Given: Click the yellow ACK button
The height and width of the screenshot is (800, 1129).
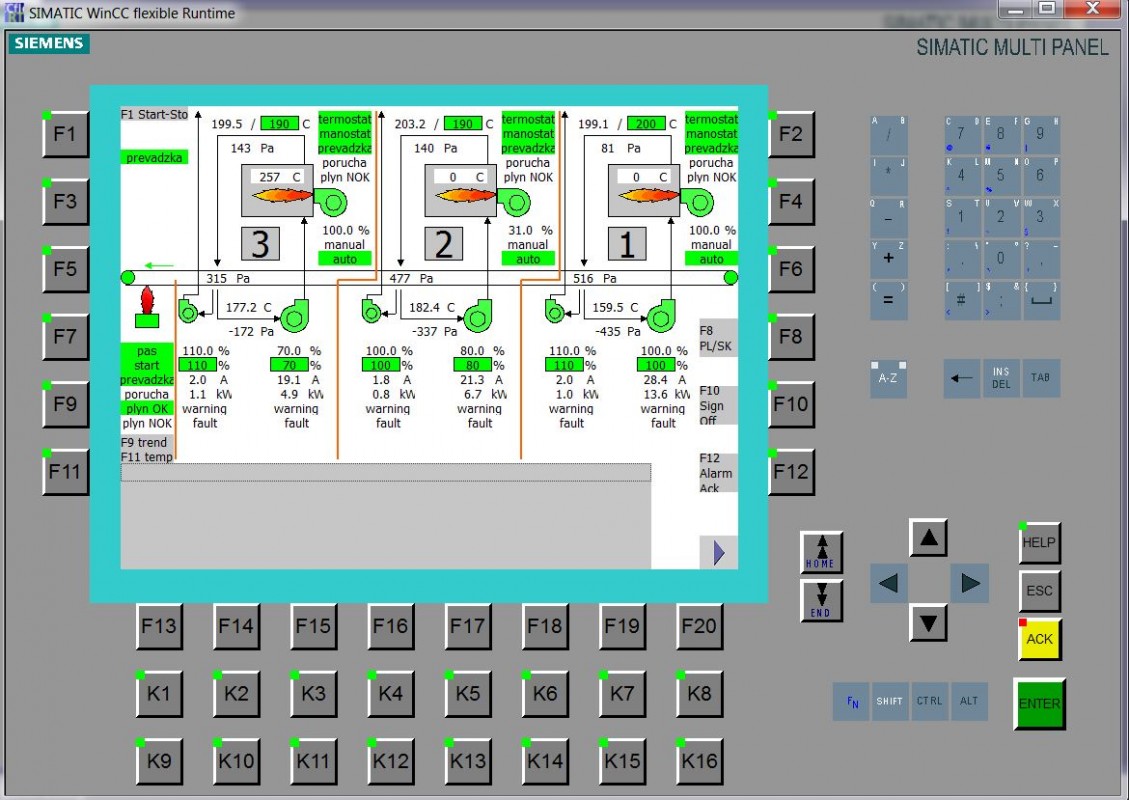Looking at the screenshot, I should (1040, 639).
